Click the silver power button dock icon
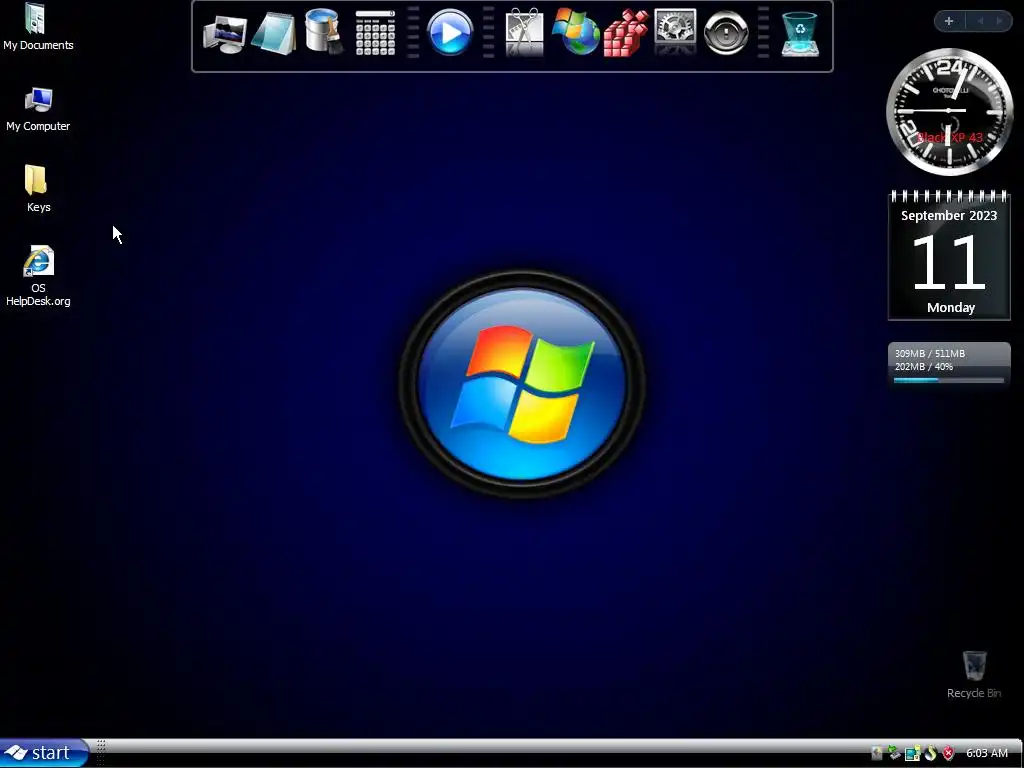This screenshot has width=1024, height=768. coord(726,32)
